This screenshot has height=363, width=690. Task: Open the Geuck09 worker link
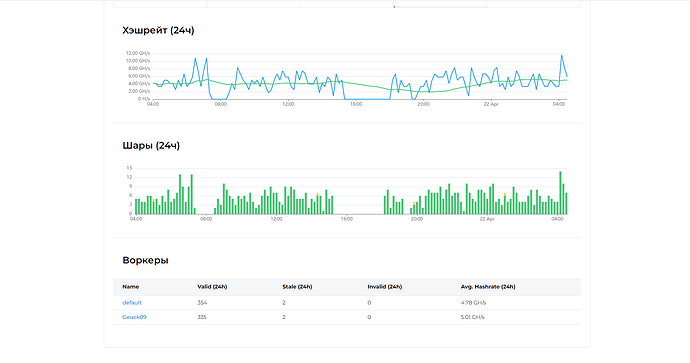click(x=134, y=317)
